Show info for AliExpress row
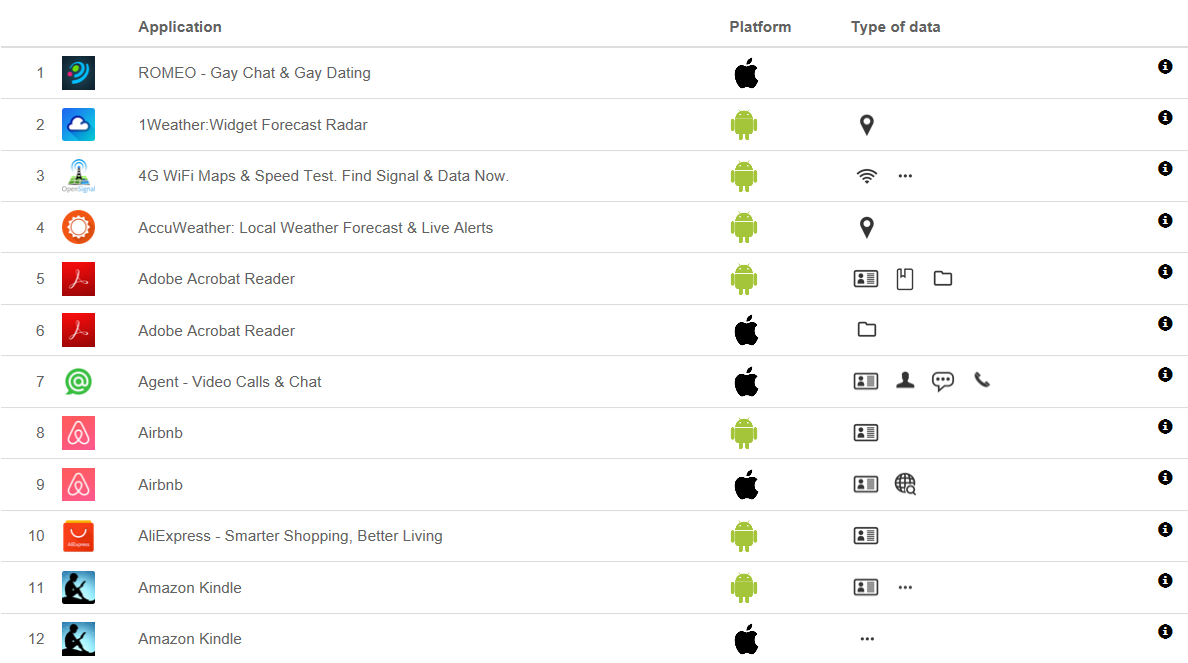This screenshot has height=663, width=1188. coord(1165,529)
